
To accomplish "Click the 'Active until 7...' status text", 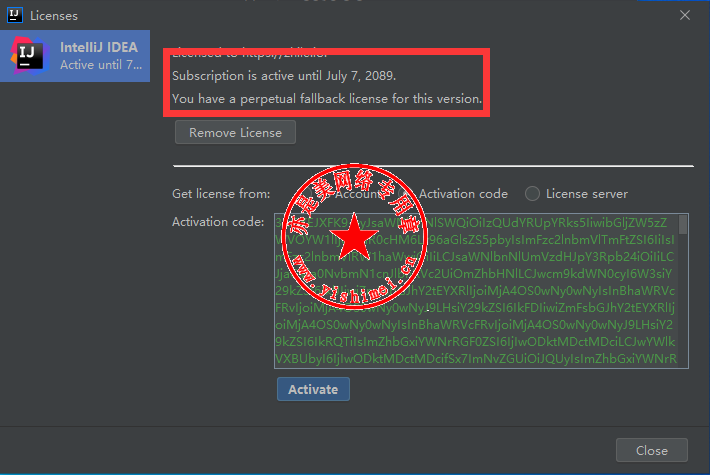I will (101, 65).
